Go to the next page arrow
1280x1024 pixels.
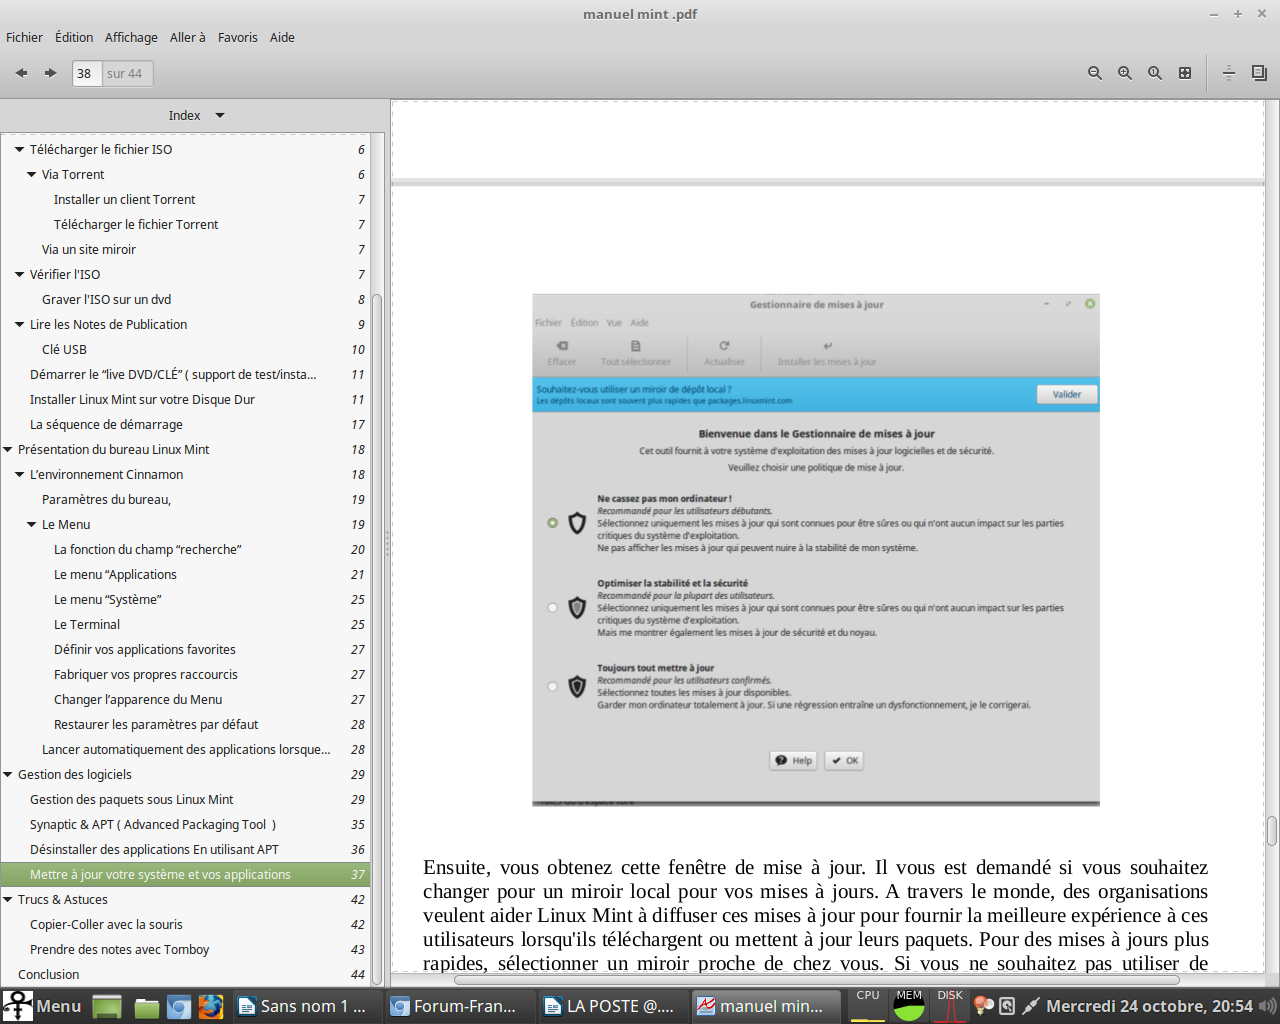(x=50, y=73)
